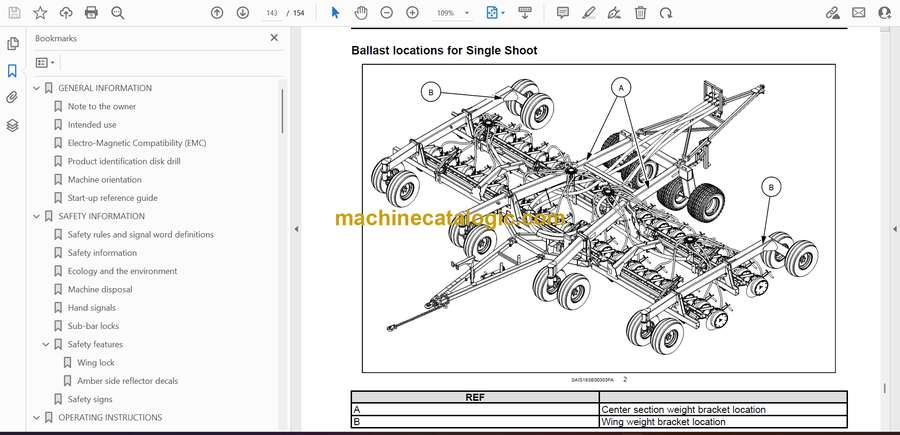Collapse Safety features bookmark subgroup
Viewport: 900px width, 435px height.
pyautogui.click(x=46, y=344)
